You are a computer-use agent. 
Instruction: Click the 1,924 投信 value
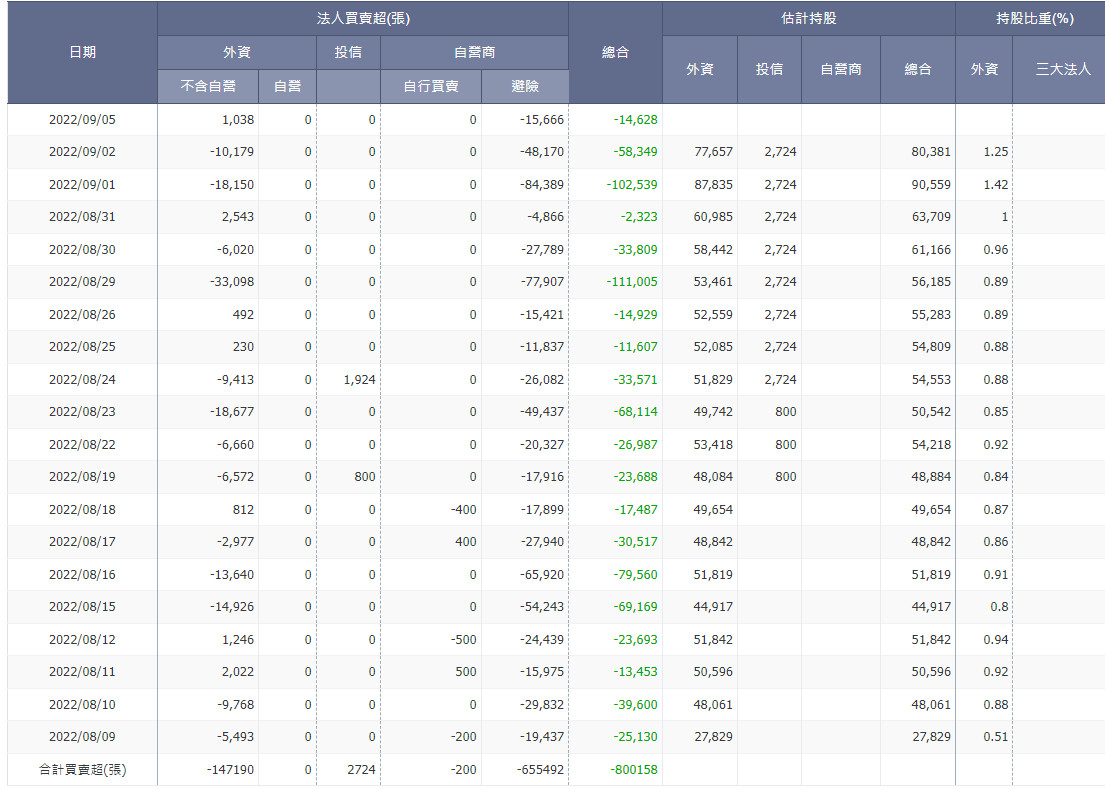(359, 380)
